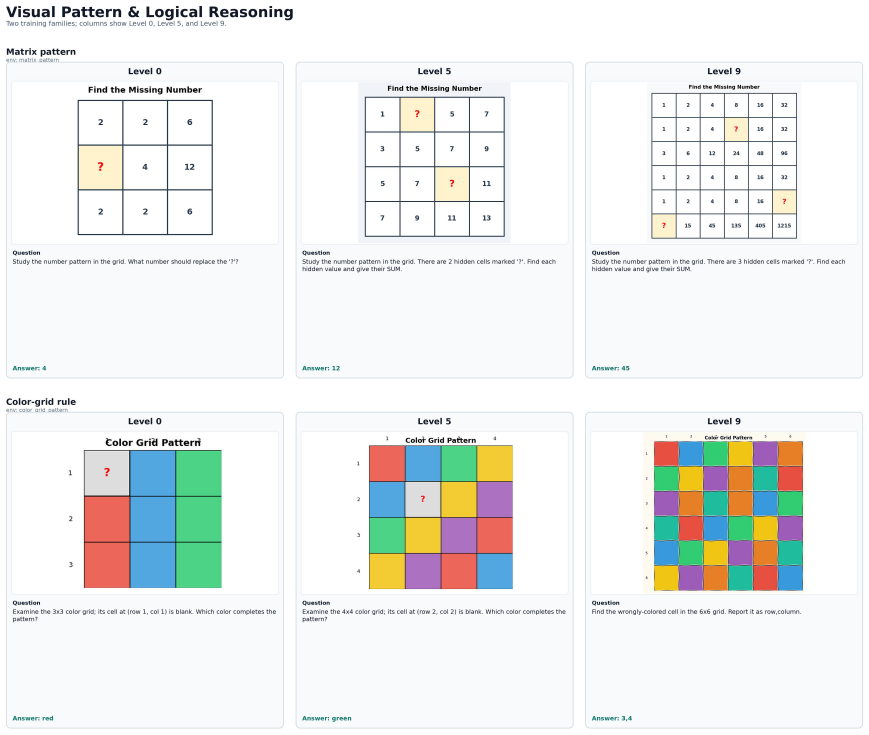The height and width of the screenshot is (735, 869).
Task: Click the 'Answer: 12' text
Action: coord(321,368)
